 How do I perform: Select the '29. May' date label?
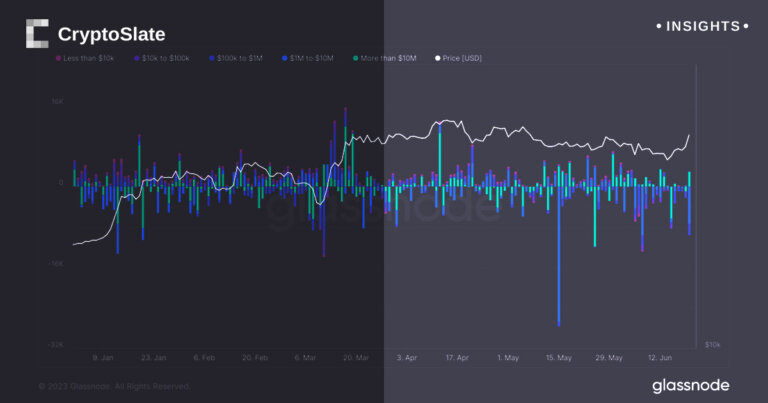pos(609,358)
